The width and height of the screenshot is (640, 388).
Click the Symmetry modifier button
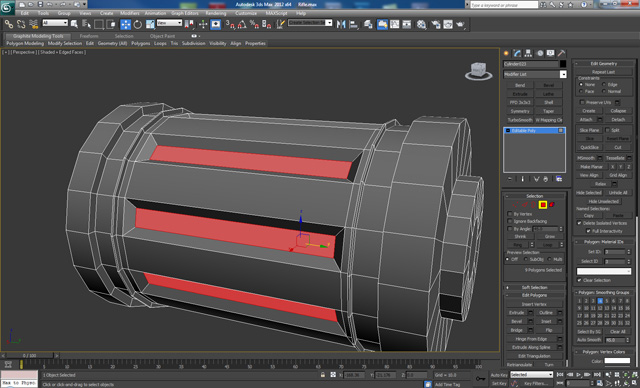click(520, 111)
